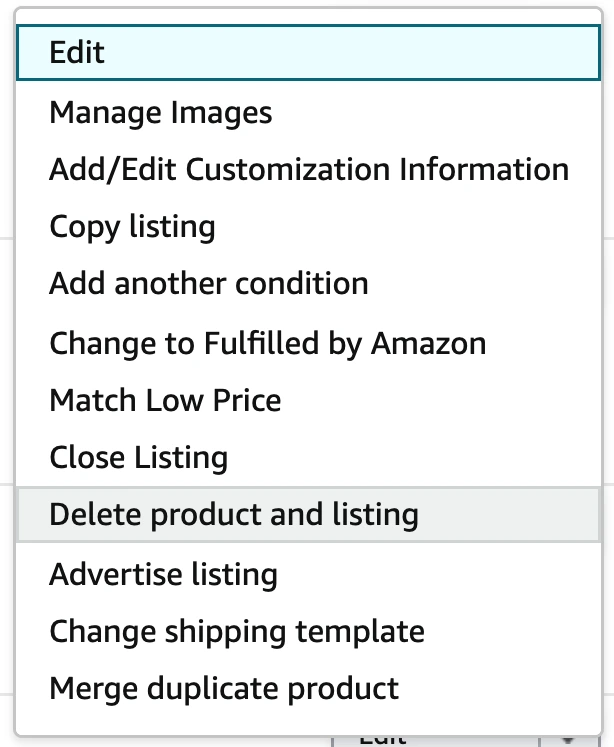Duplicate the listing via Copy listing
The height and width of the screenshot is (747, 614).
pyautogui.click(x=132, y=226)
